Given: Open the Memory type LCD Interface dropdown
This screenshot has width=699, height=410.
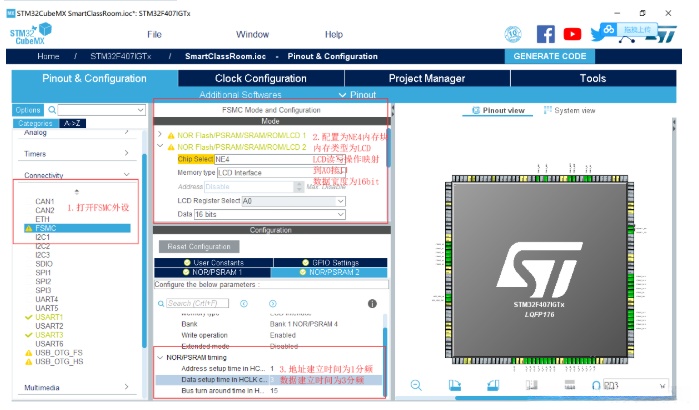Looking at the screenshot, I should coord(341,172).
